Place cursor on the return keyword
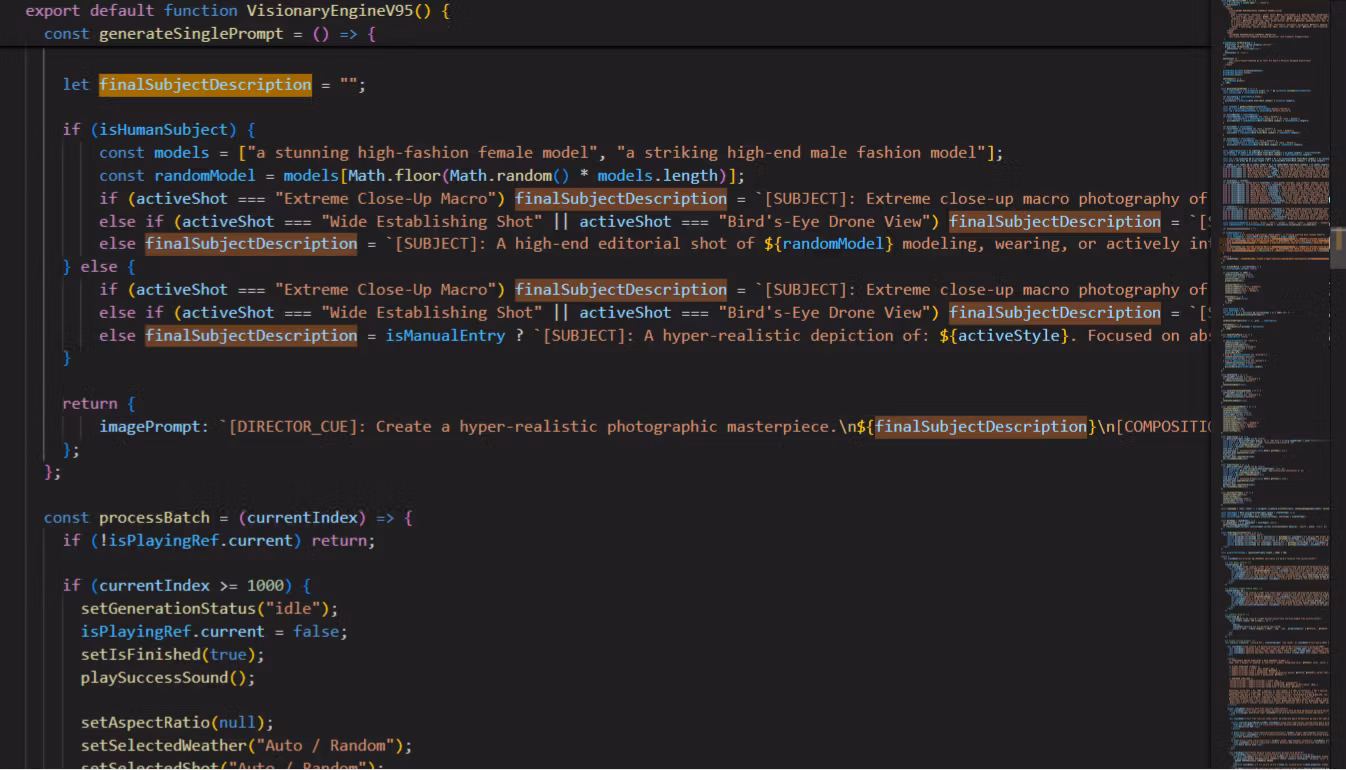The image size is (1346, 770). coord(89,404)
